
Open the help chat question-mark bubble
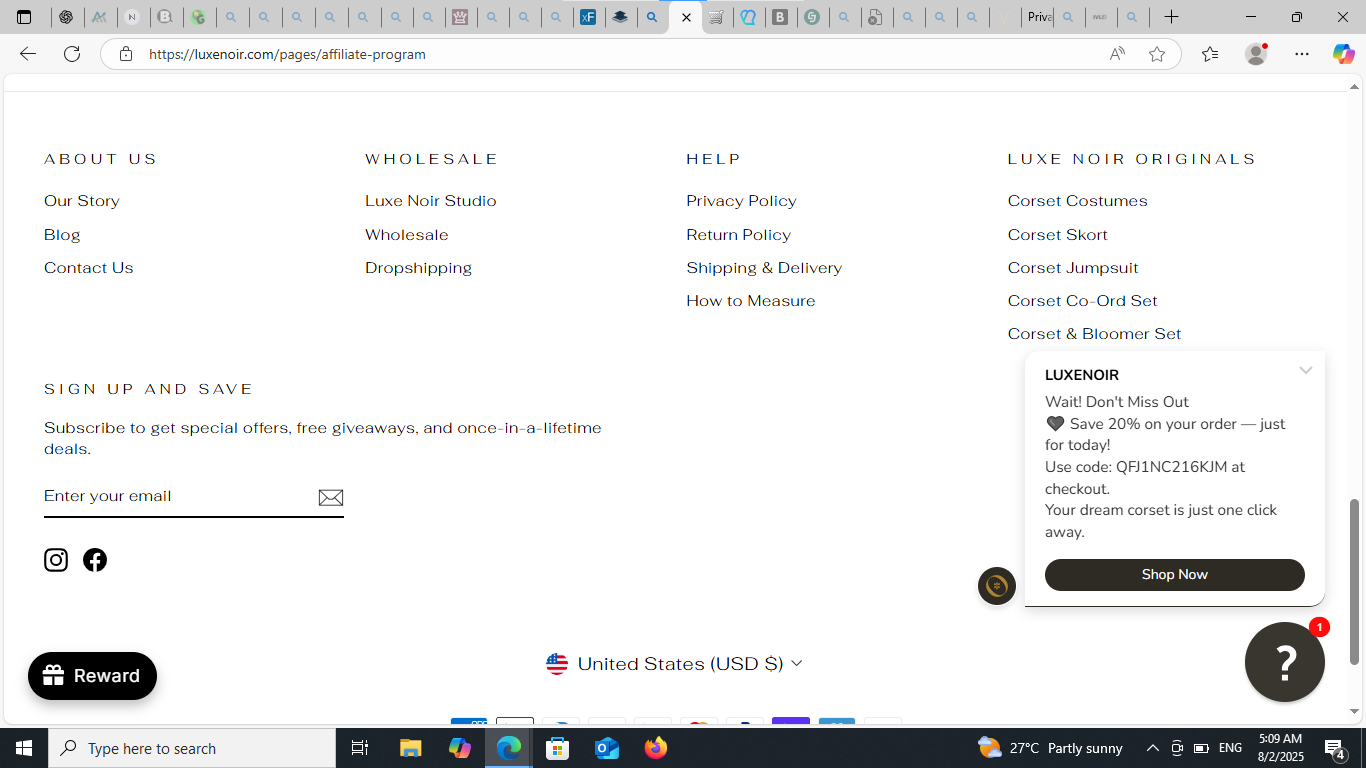tap(1285, 662)
